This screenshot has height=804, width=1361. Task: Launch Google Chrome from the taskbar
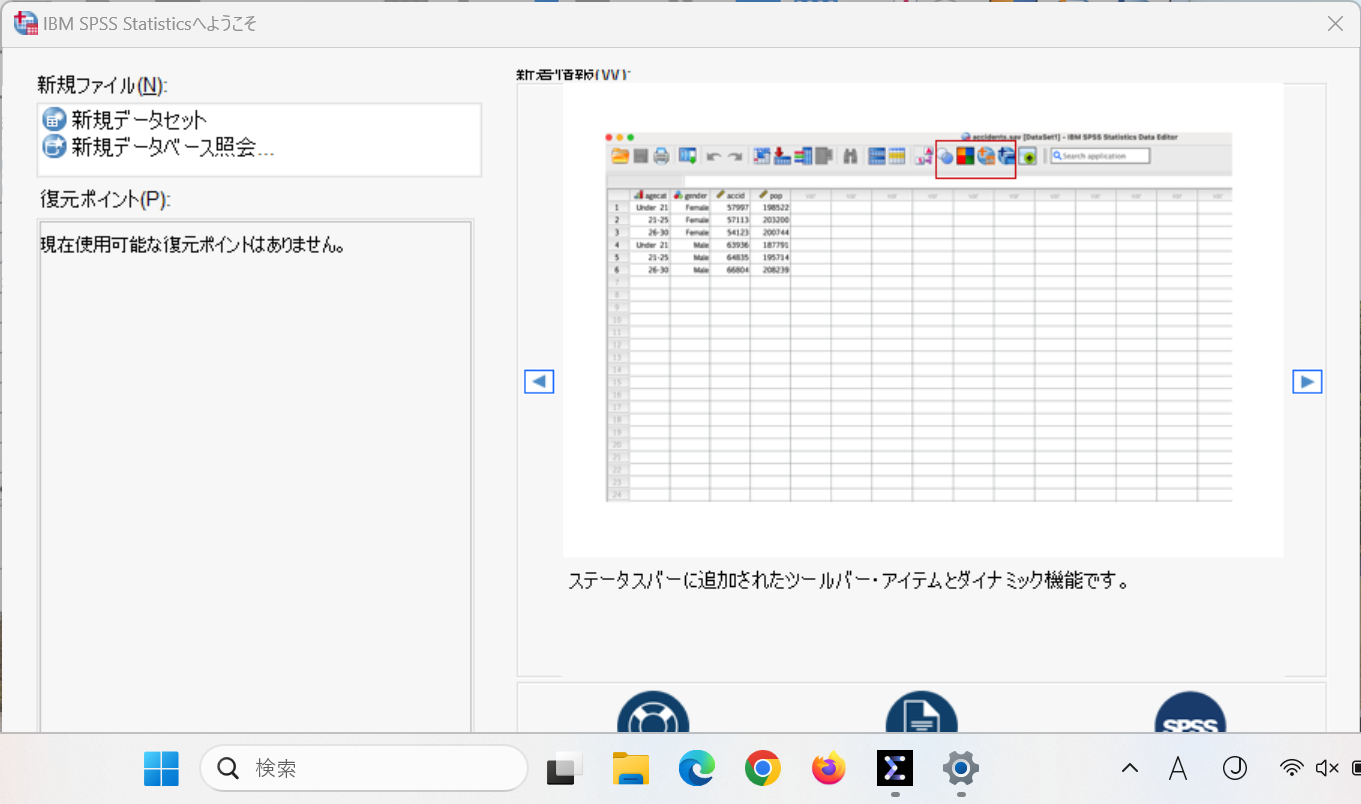(763, 769)
